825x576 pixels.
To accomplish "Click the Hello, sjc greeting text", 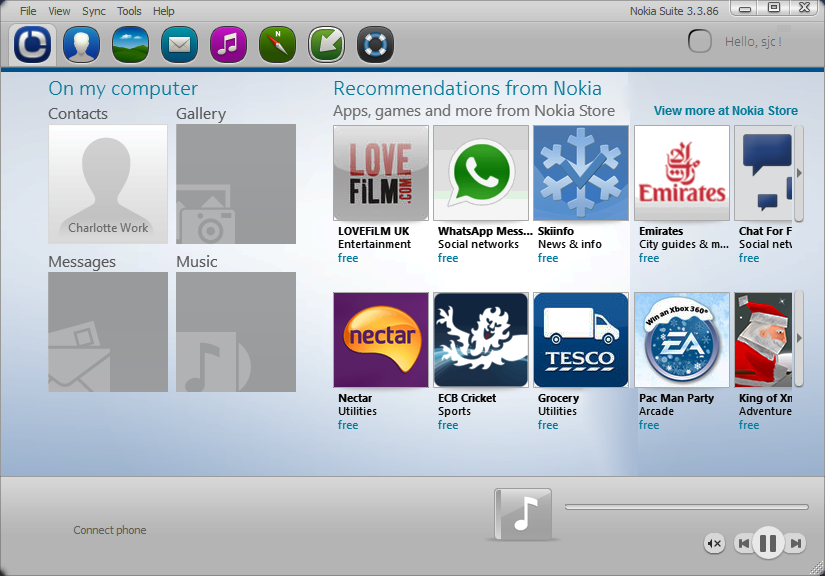I will point(753,42).
